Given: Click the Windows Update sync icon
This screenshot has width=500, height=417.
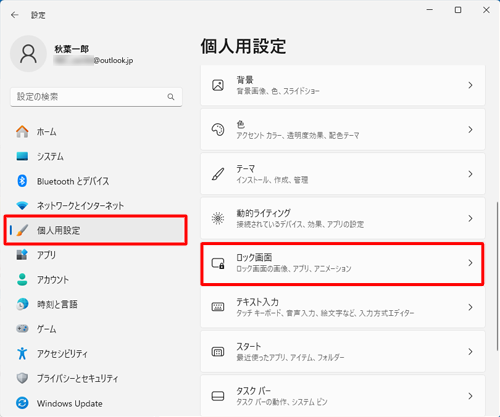Looking at the screenshot, I should pyautogui.click(x=22, y=403).
